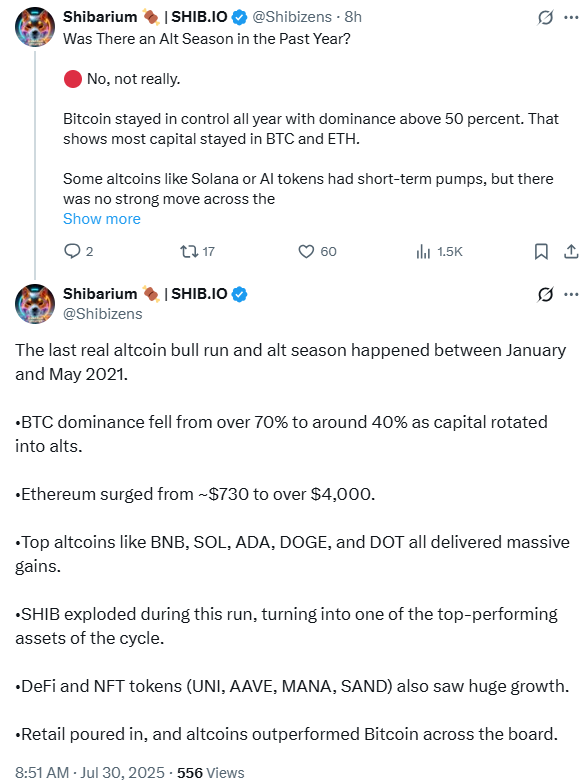586x781 pixels.
Task: Click Grok icon on the second tweet
Action: 545,294
